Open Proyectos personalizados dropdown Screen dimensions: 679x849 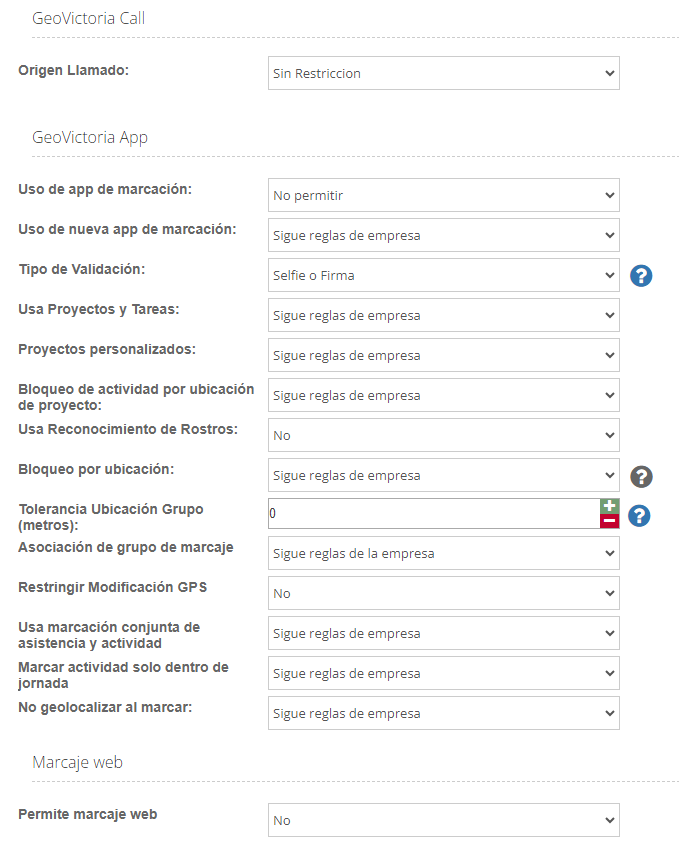pos(443,356)
